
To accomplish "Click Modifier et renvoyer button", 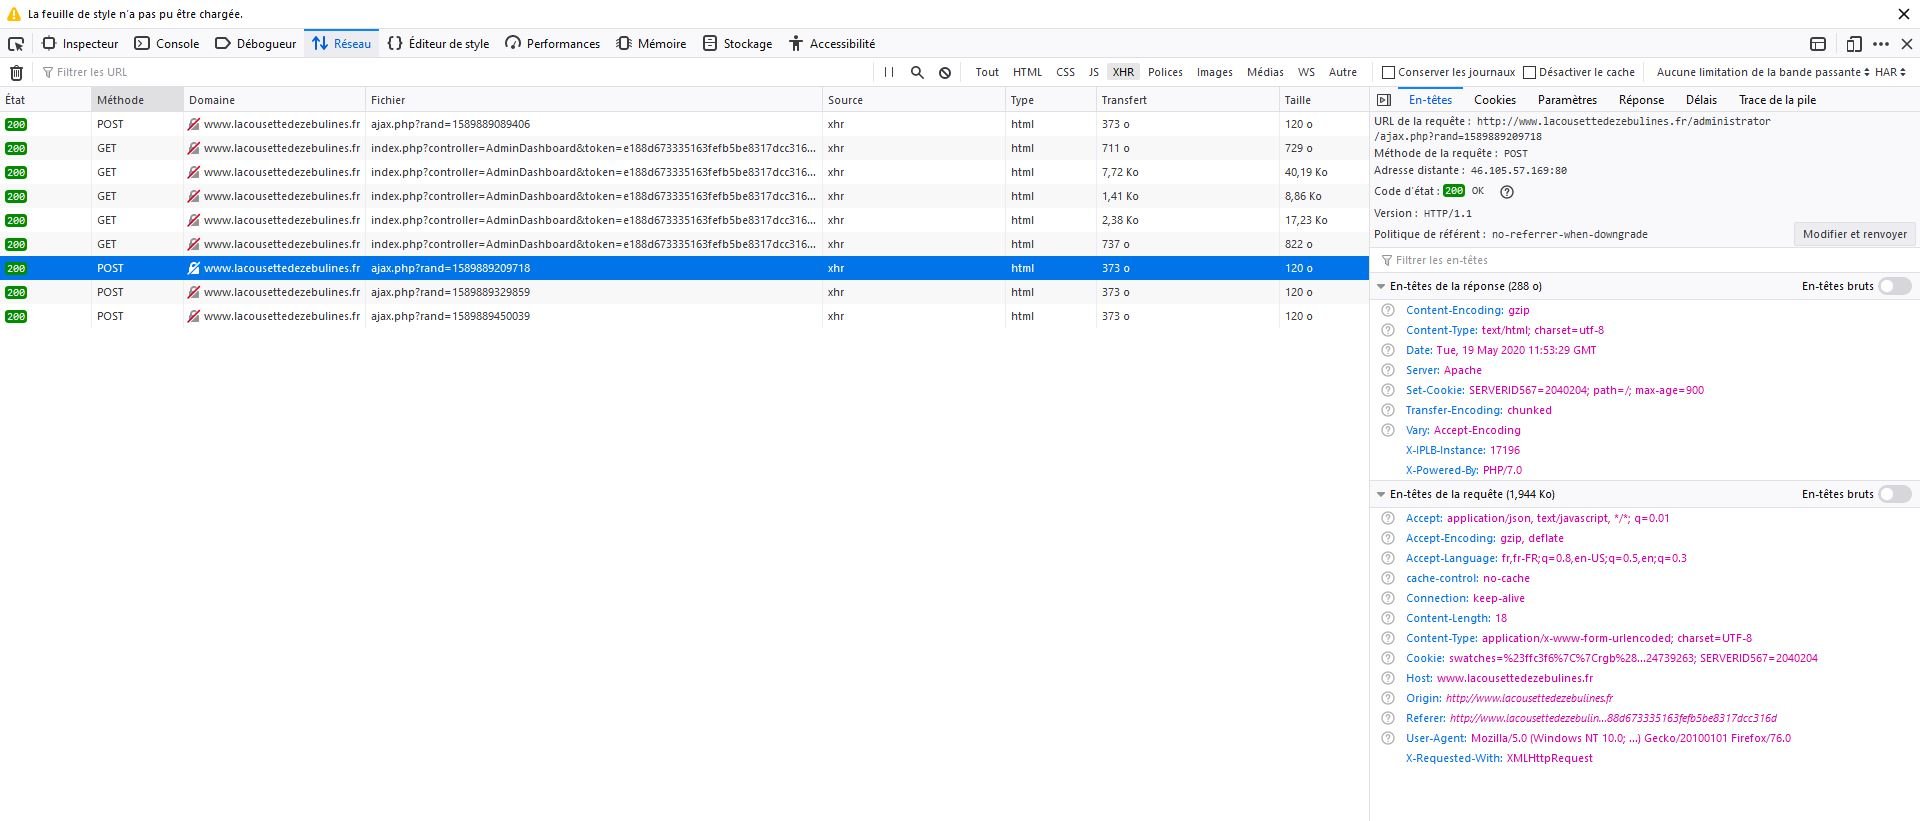I will pyautogui.click(x=1854, y=234).
